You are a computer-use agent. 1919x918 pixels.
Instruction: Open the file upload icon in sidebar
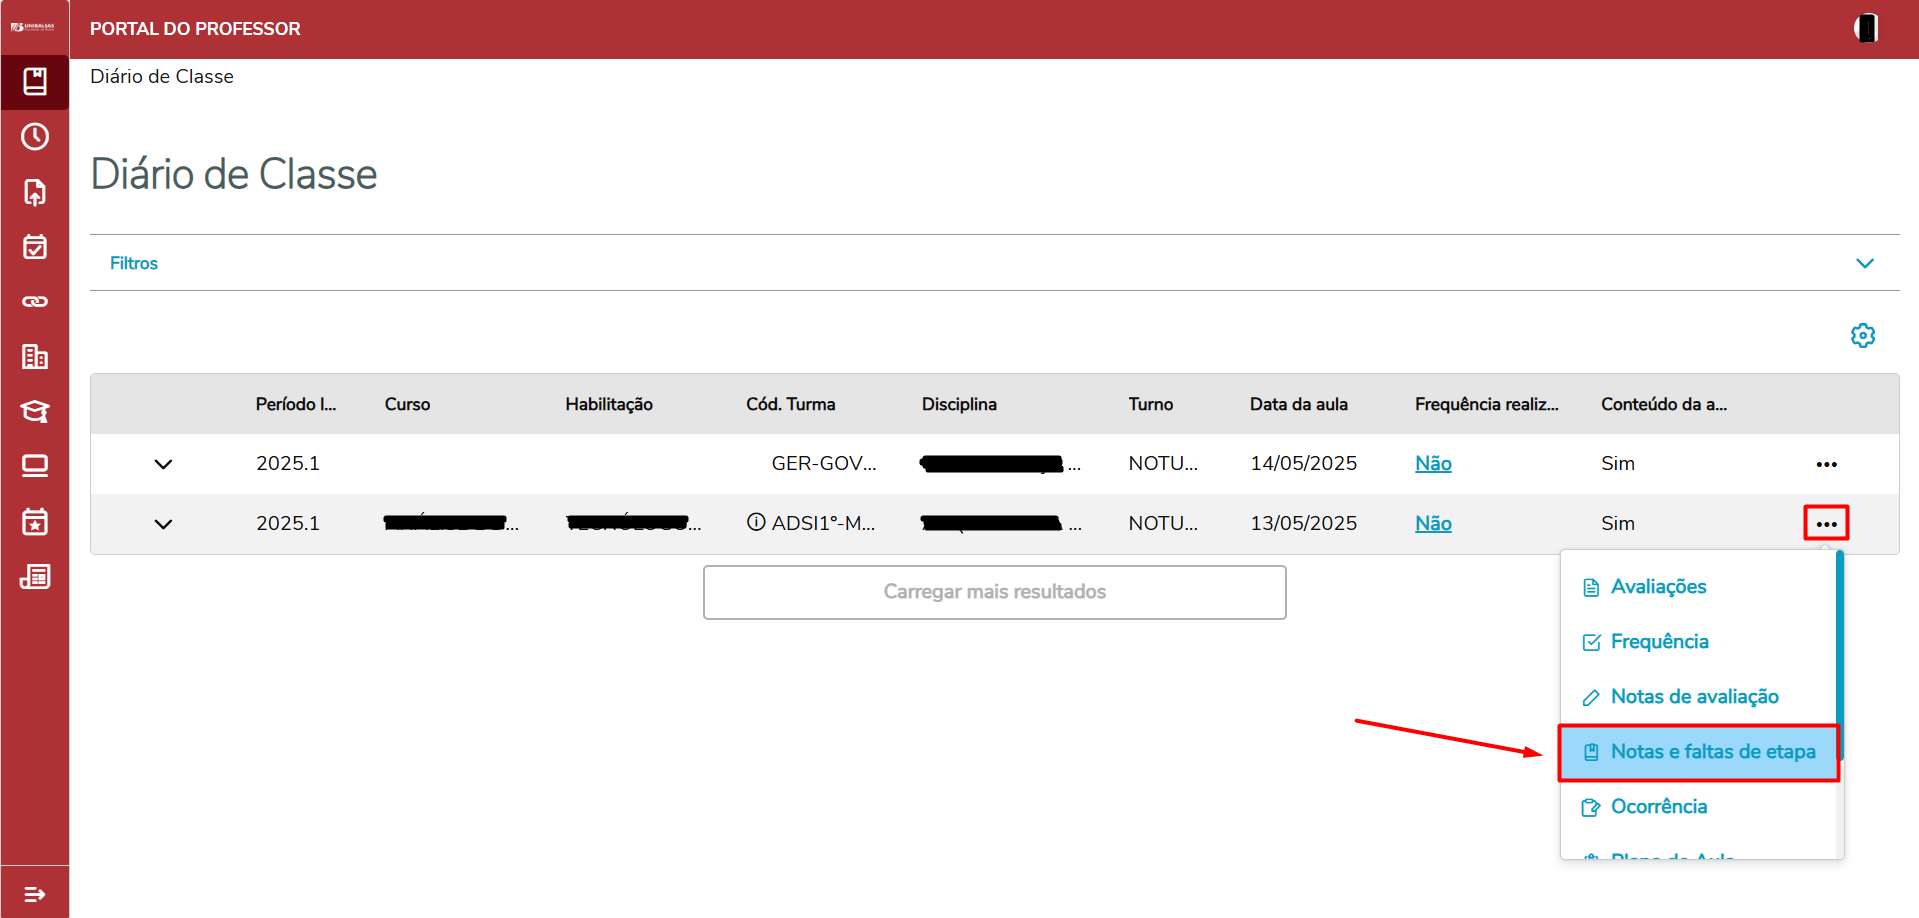click(x=35, y=192)
